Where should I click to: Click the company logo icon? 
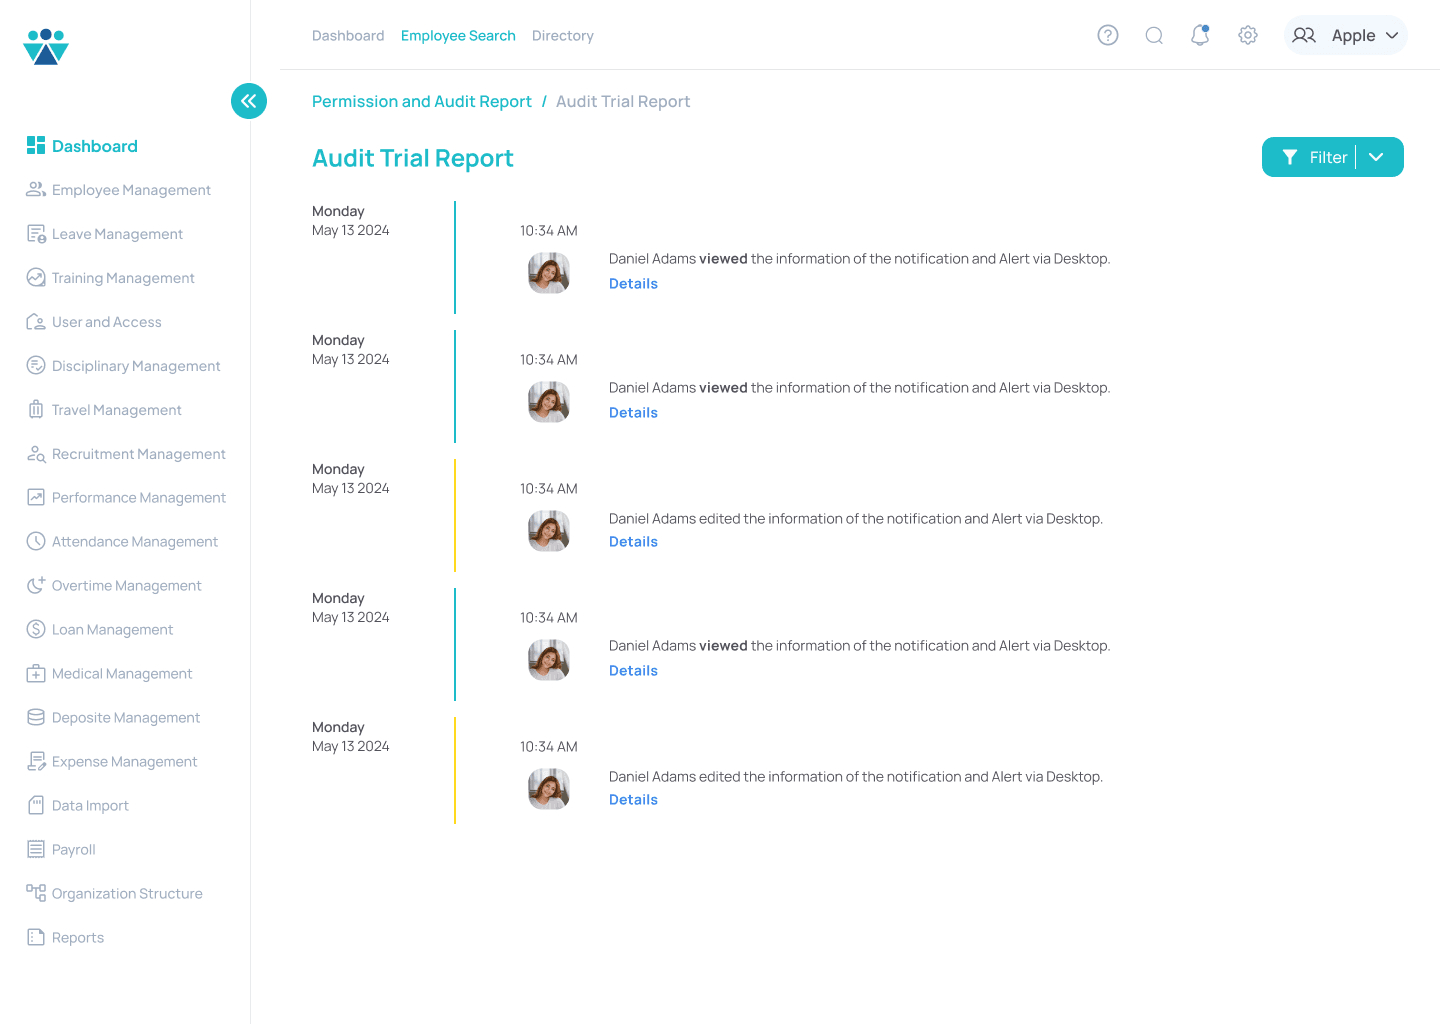click(x=46, y=47)
